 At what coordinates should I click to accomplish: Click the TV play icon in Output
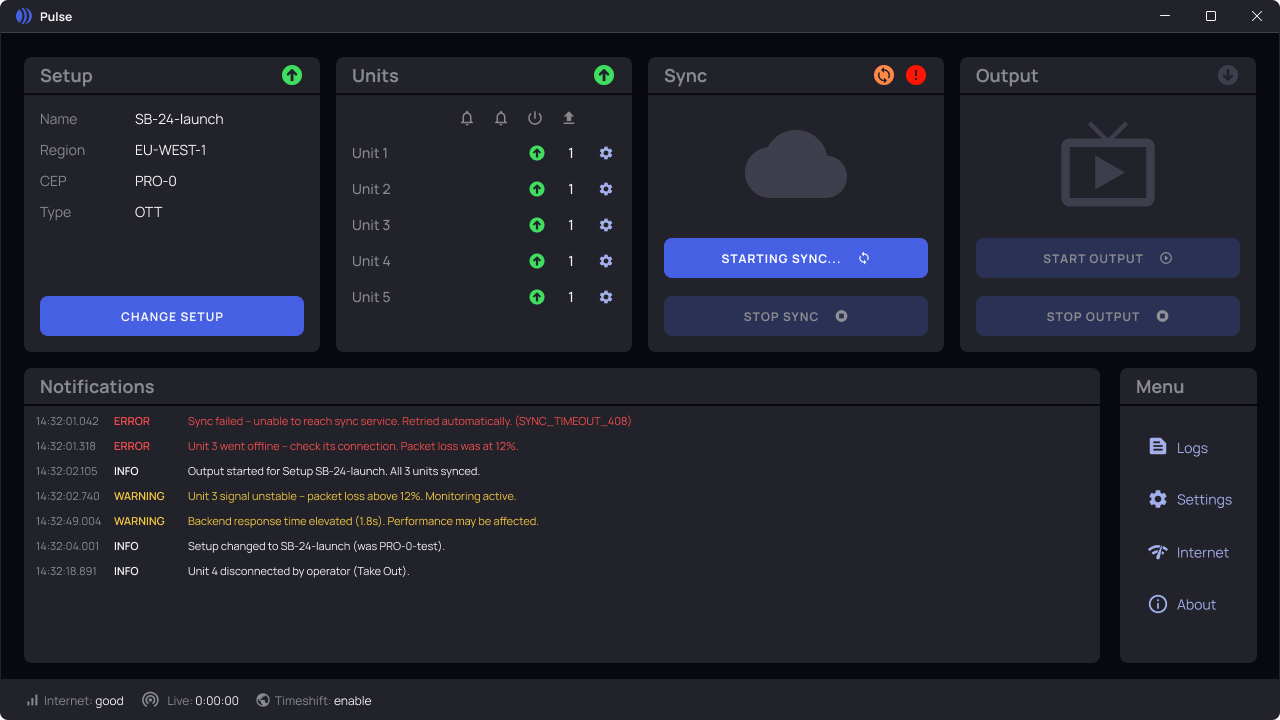pos(1108,165)
